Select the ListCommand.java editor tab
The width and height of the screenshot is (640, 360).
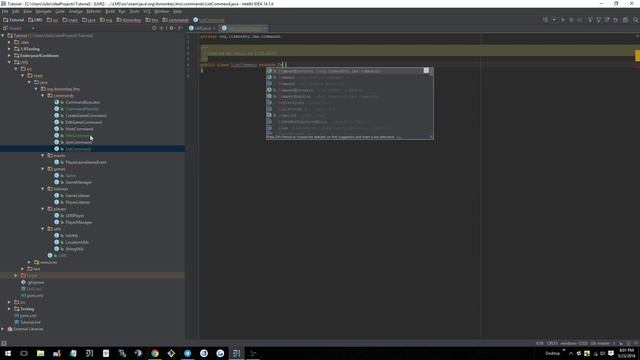244,28
